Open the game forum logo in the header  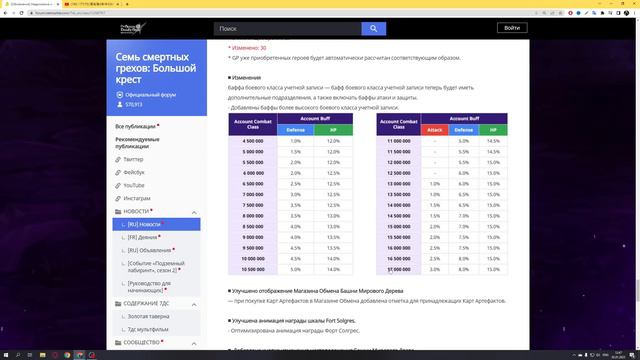point(133,28)
